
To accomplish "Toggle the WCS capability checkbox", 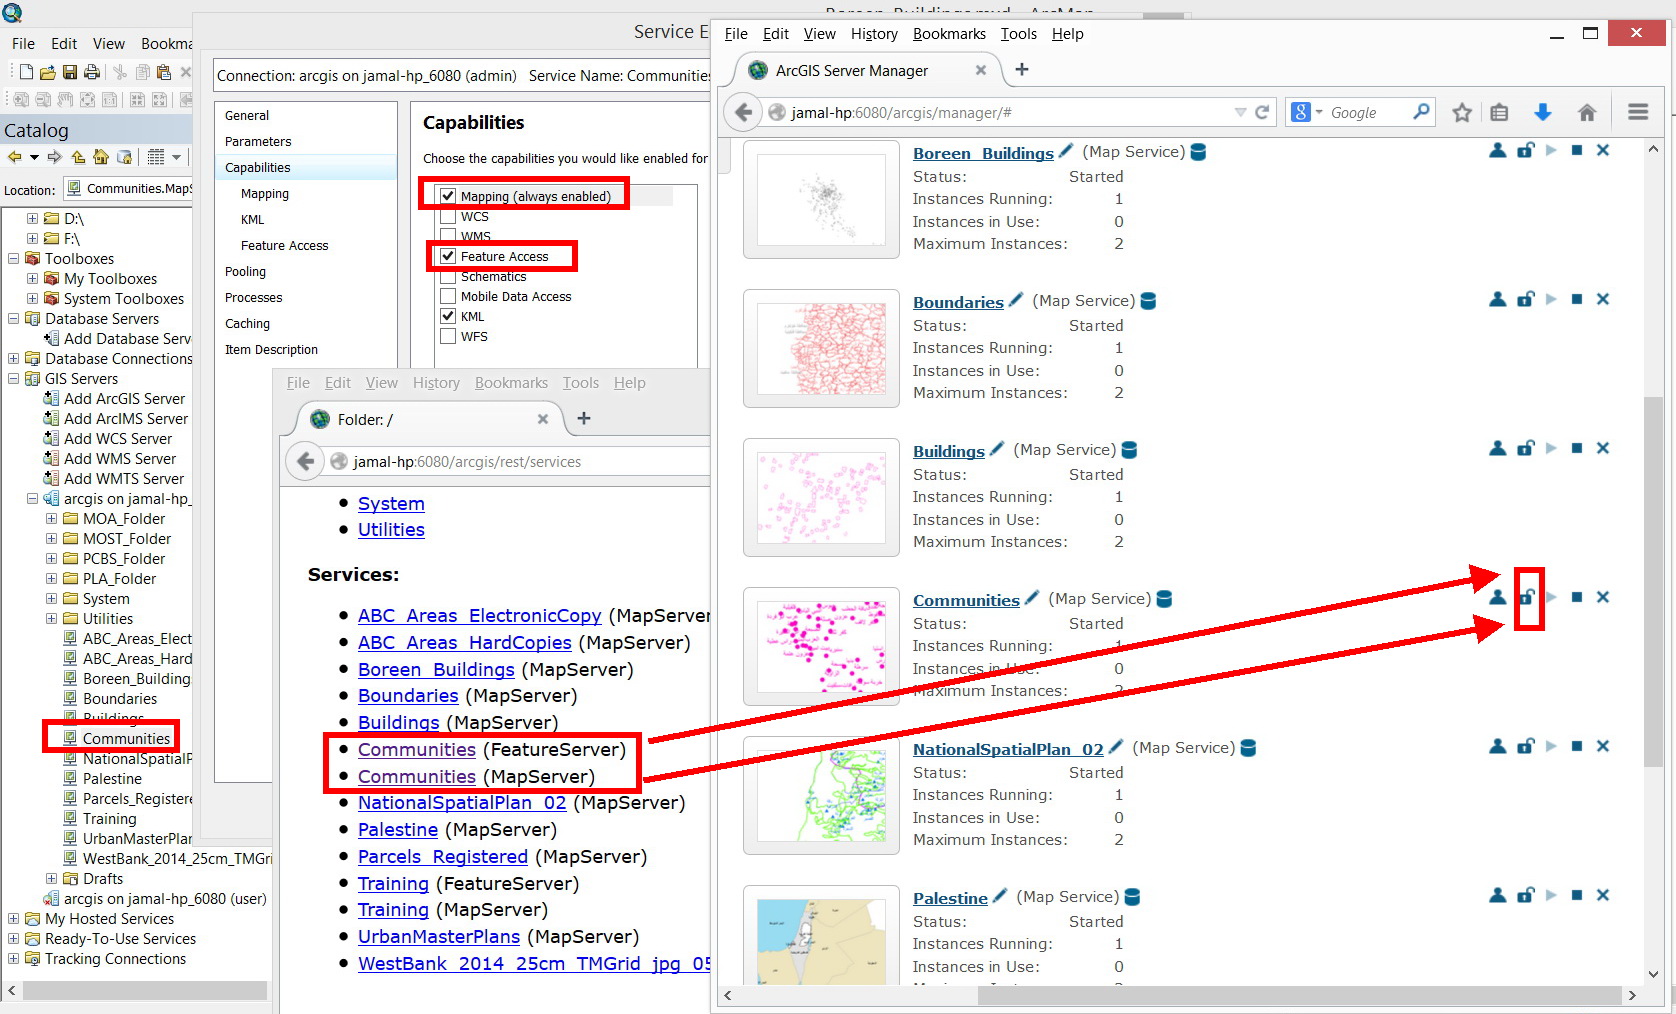I will tap(448, 216).
